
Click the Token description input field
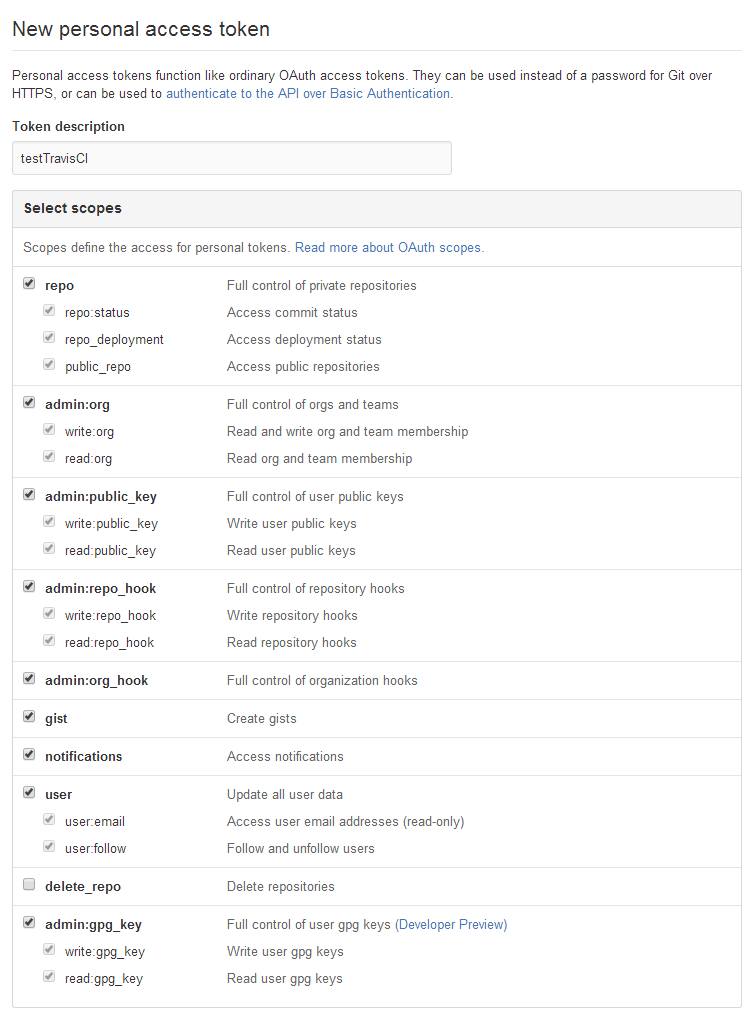point(231,158)
